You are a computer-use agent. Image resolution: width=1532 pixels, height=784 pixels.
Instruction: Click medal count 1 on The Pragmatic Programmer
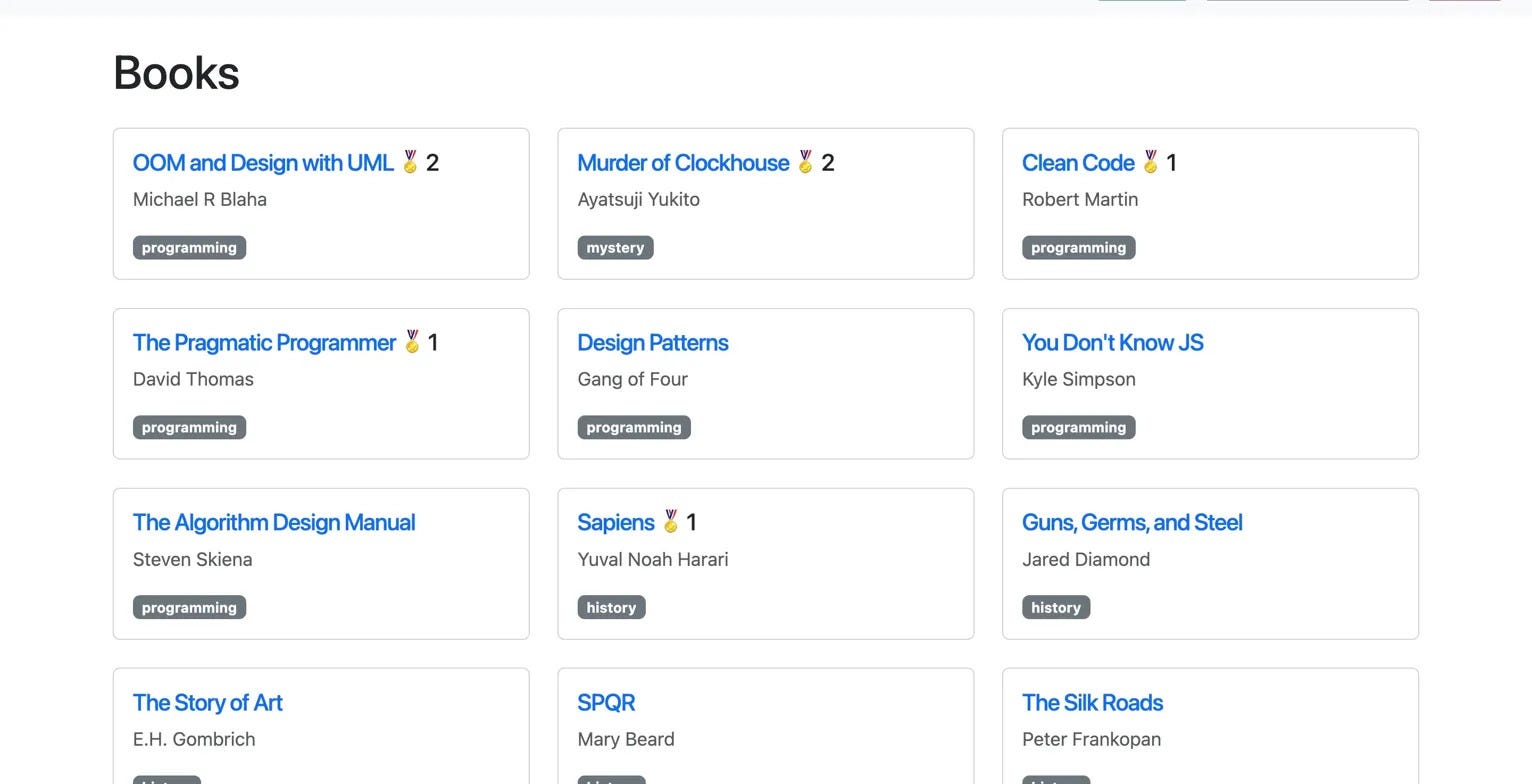(x=433, y=342)
